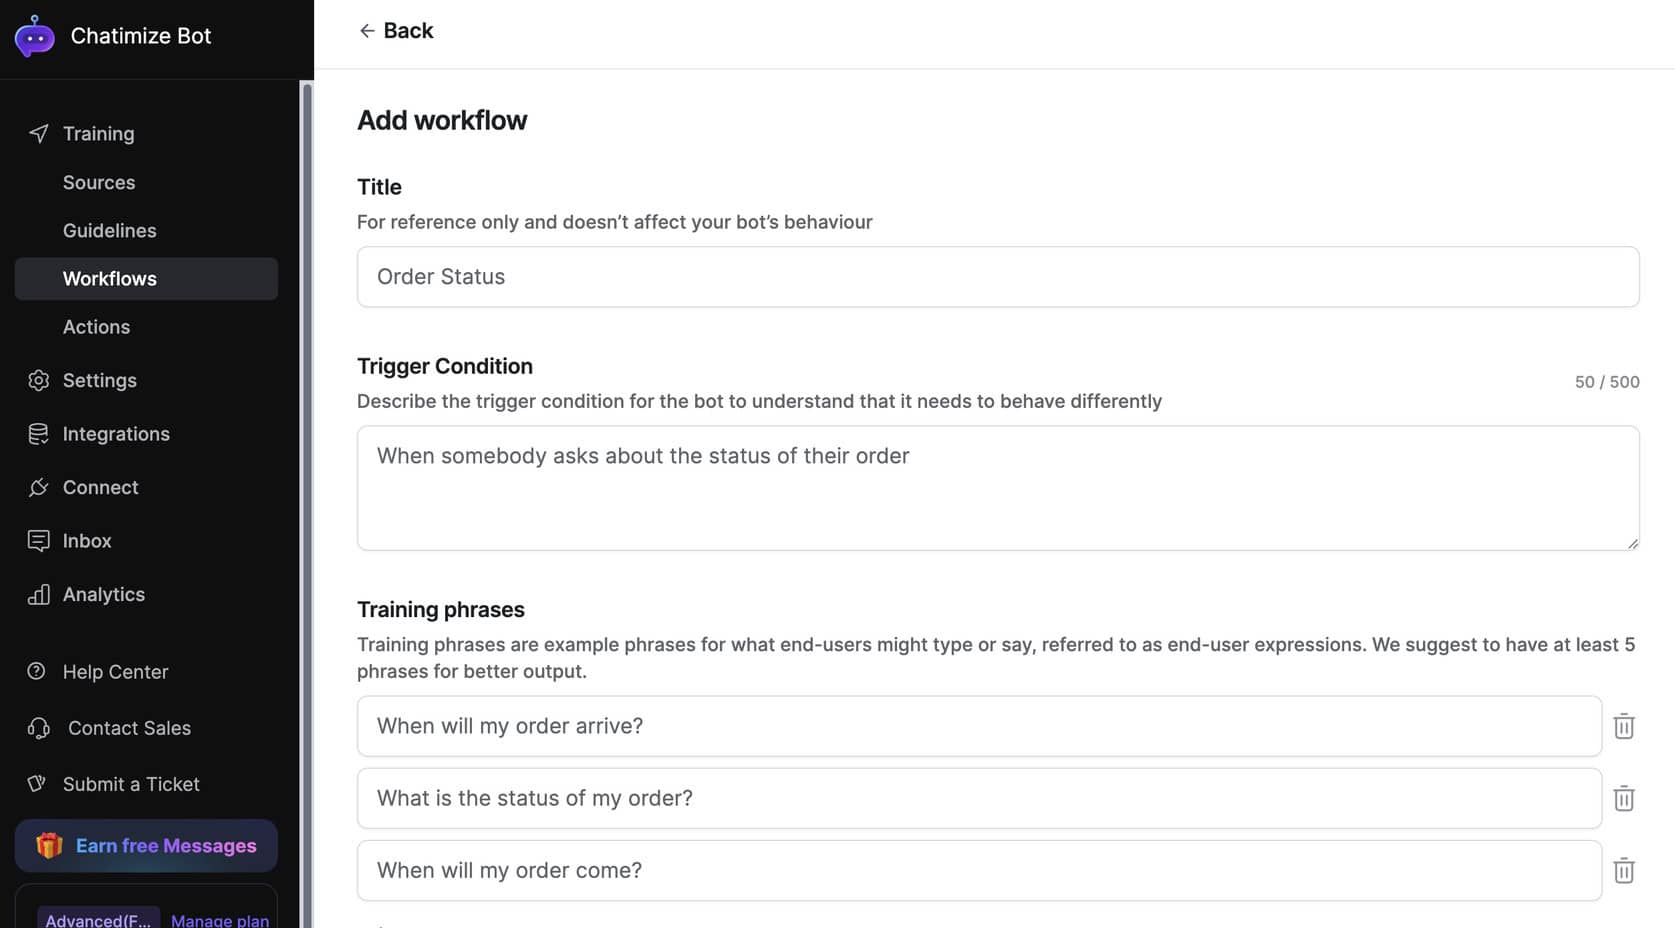The width and height of the screenshot is (1675, 928).
Task: Open the Help Center link
Action: (x=115, y=672)
